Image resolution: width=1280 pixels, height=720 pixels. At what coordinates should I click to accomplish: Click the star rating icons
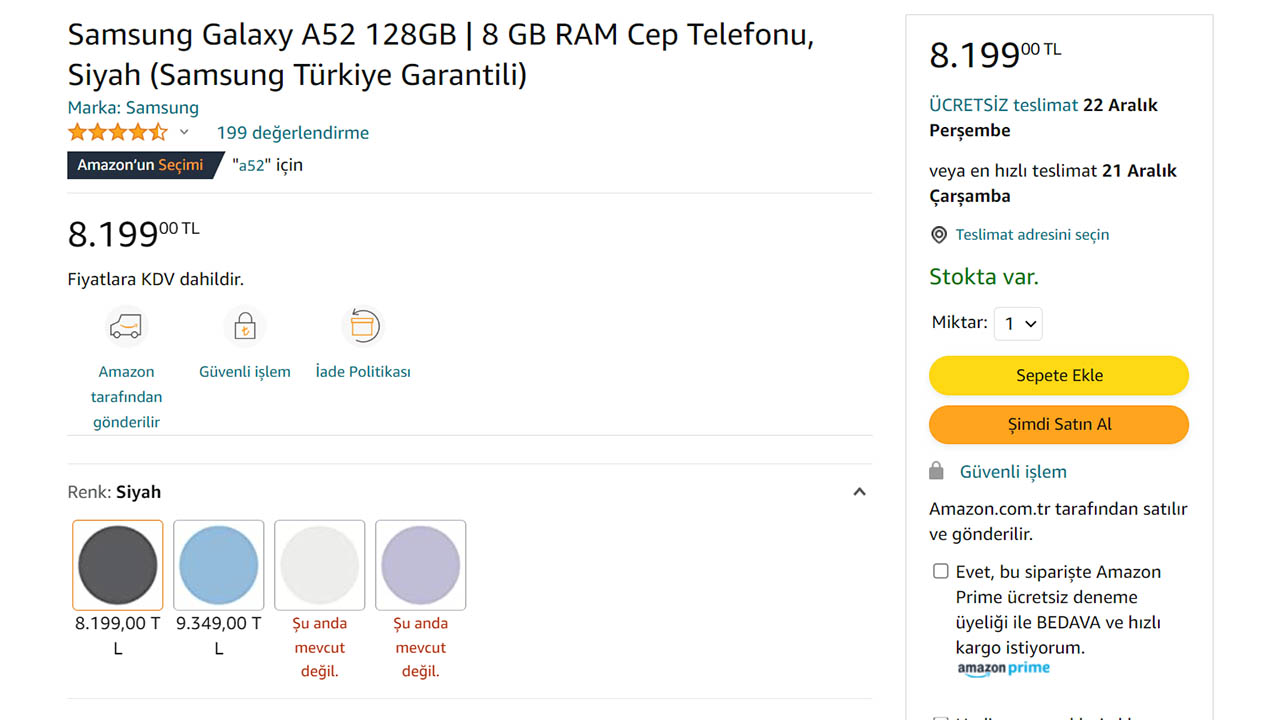[x=118, y=133]
